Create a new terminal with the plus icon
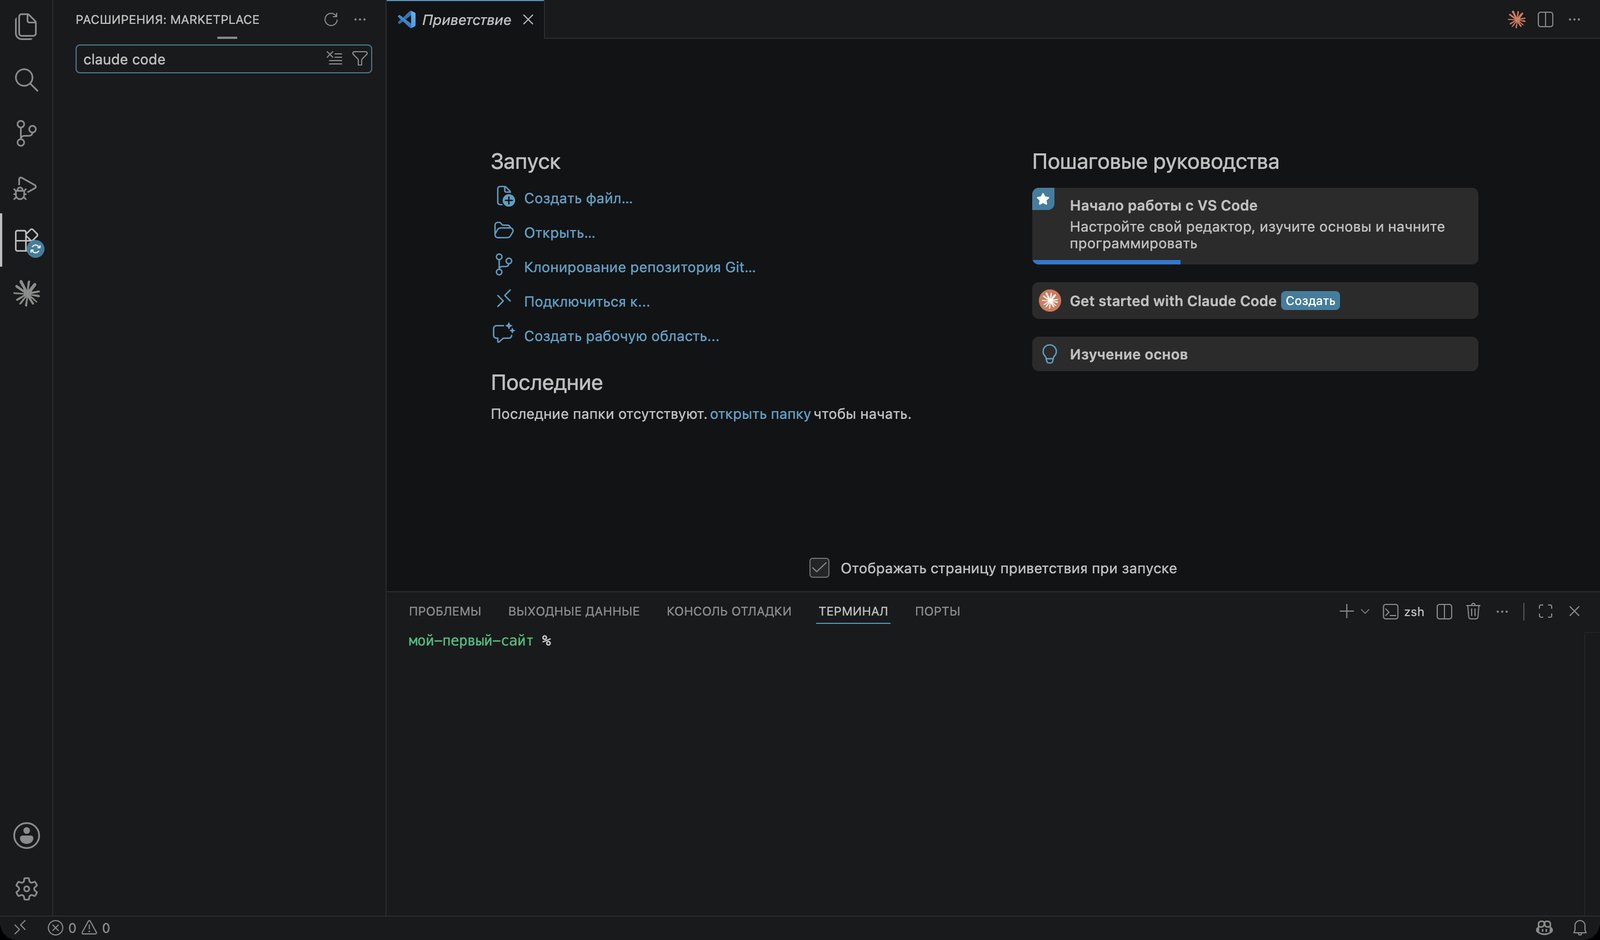 pos(1346,611)
